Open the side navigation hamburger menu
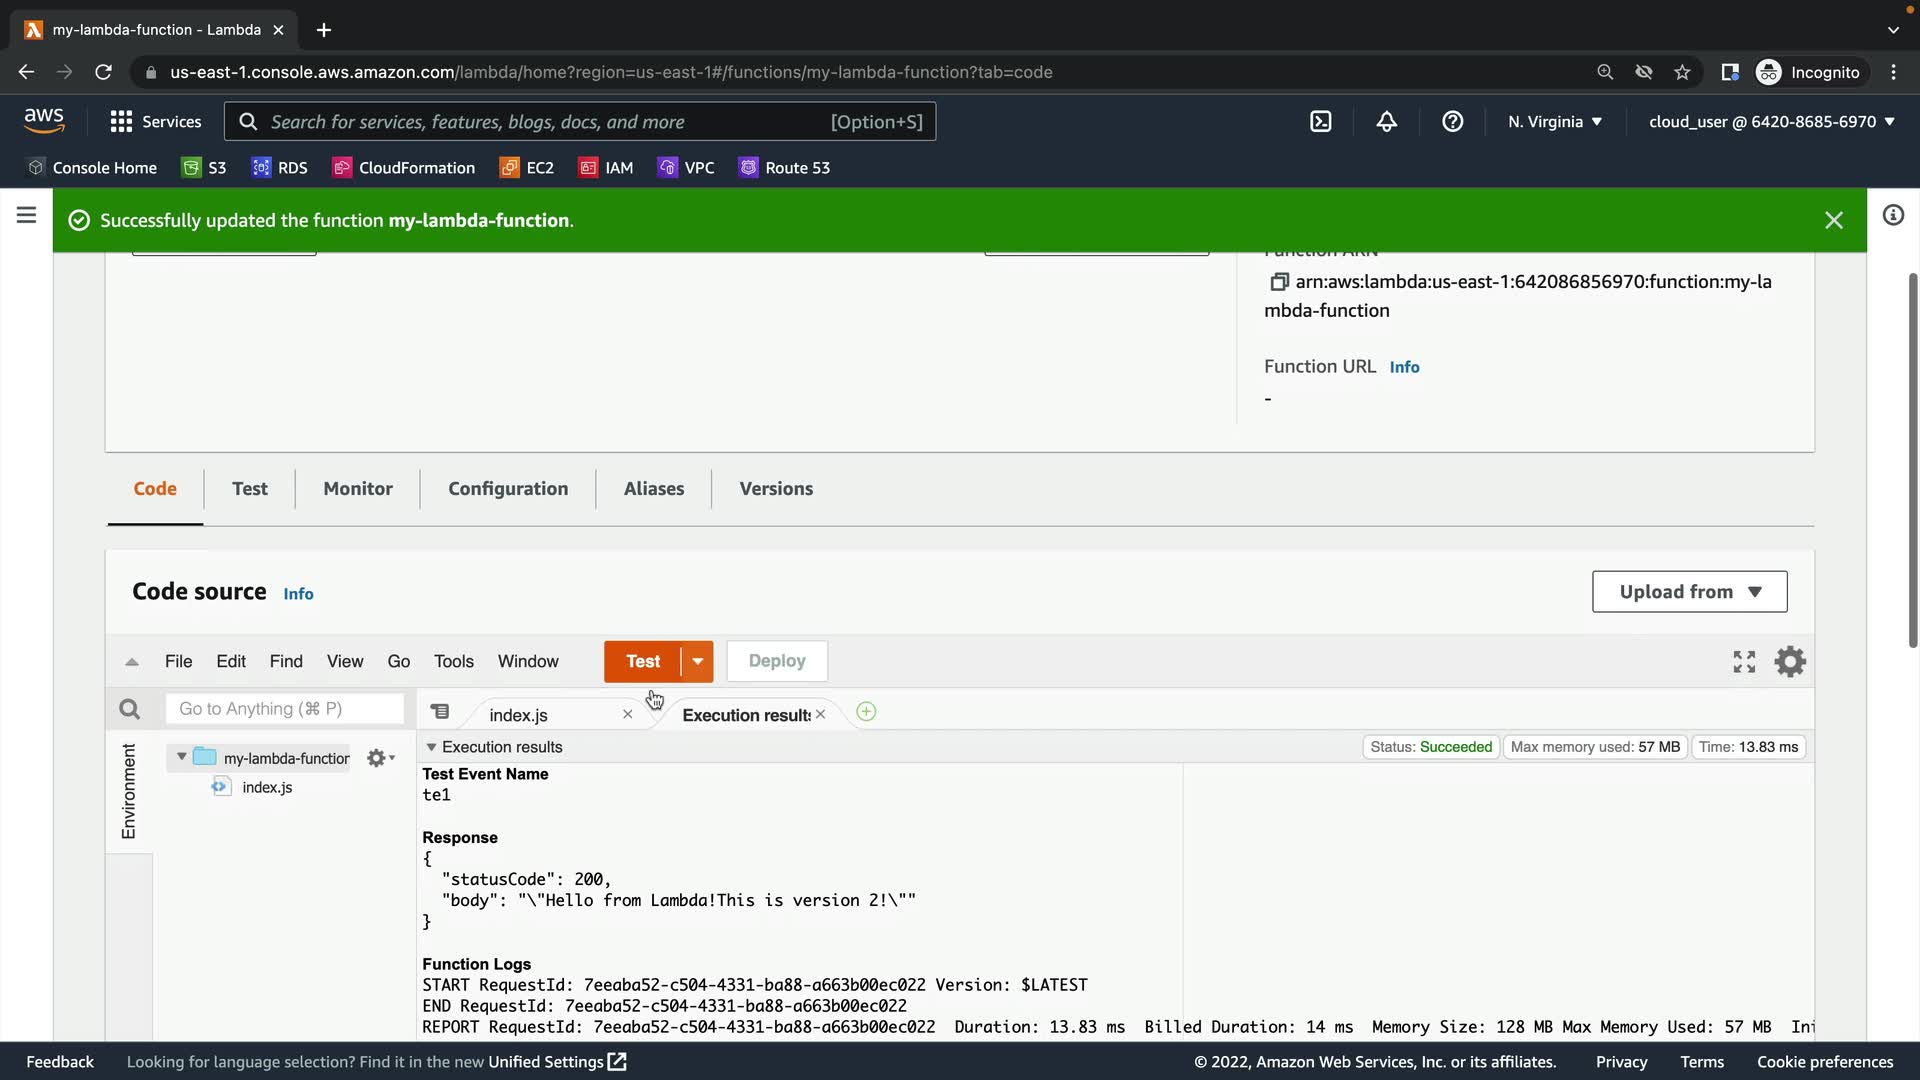Viewport: 1920px width, 1080px height. pos(27,215)
